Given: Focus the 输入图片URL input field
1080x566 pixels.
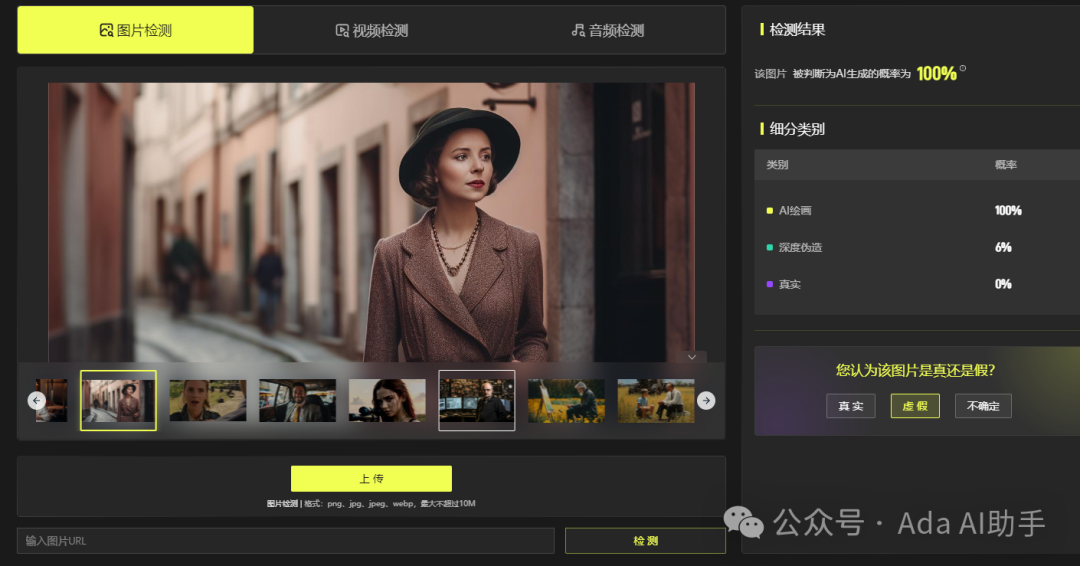Looking at the screenshot, I should point(285,541).
